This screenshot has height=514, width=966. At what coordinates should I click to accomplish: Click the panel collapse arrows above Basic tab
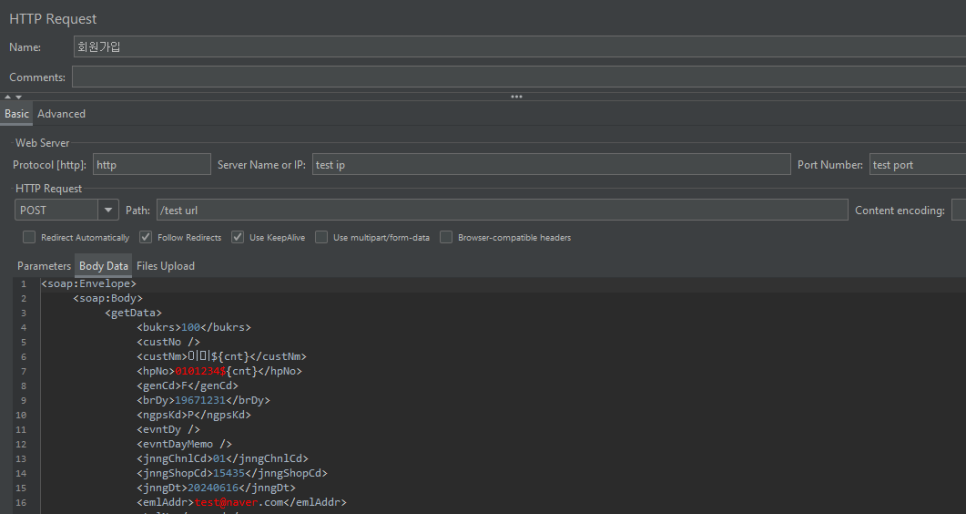click(13, 97)
